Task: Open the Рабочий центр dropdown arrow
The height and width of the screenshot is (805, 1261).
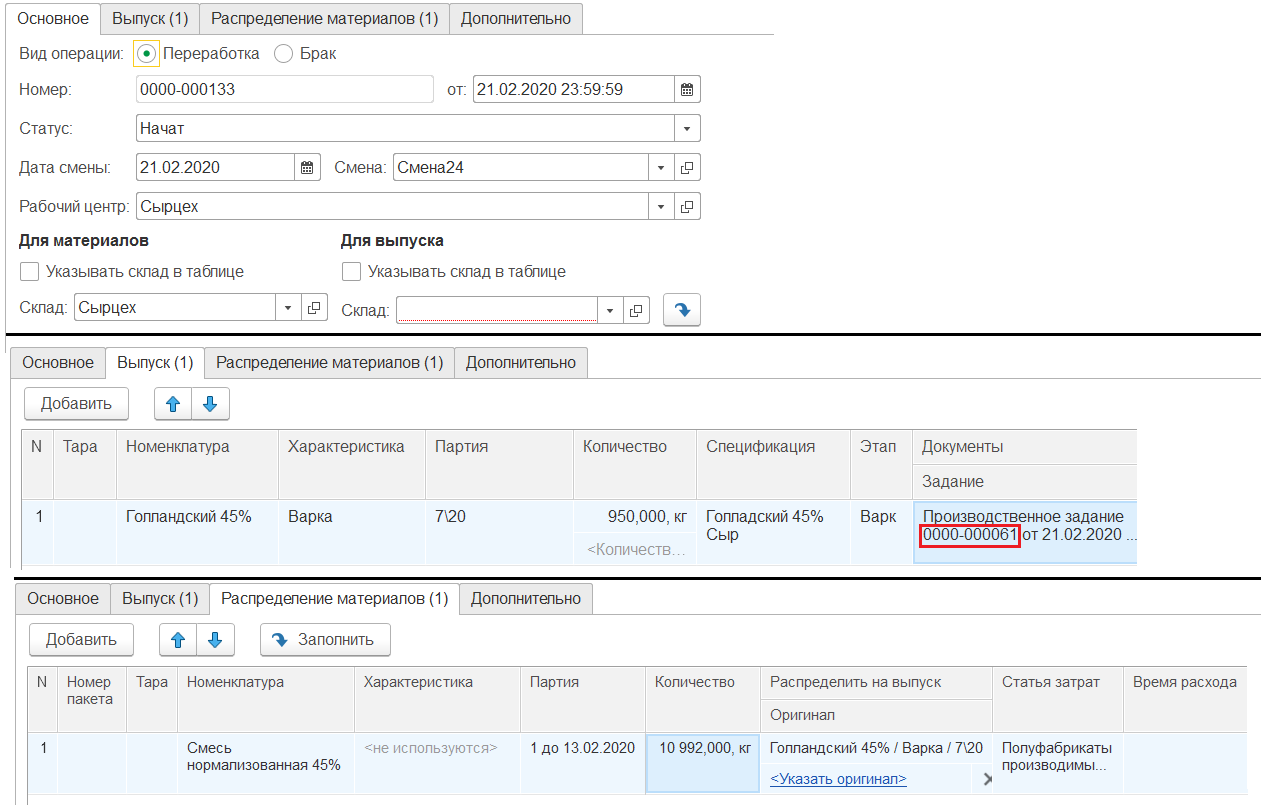Action: [x=661, y=207]
